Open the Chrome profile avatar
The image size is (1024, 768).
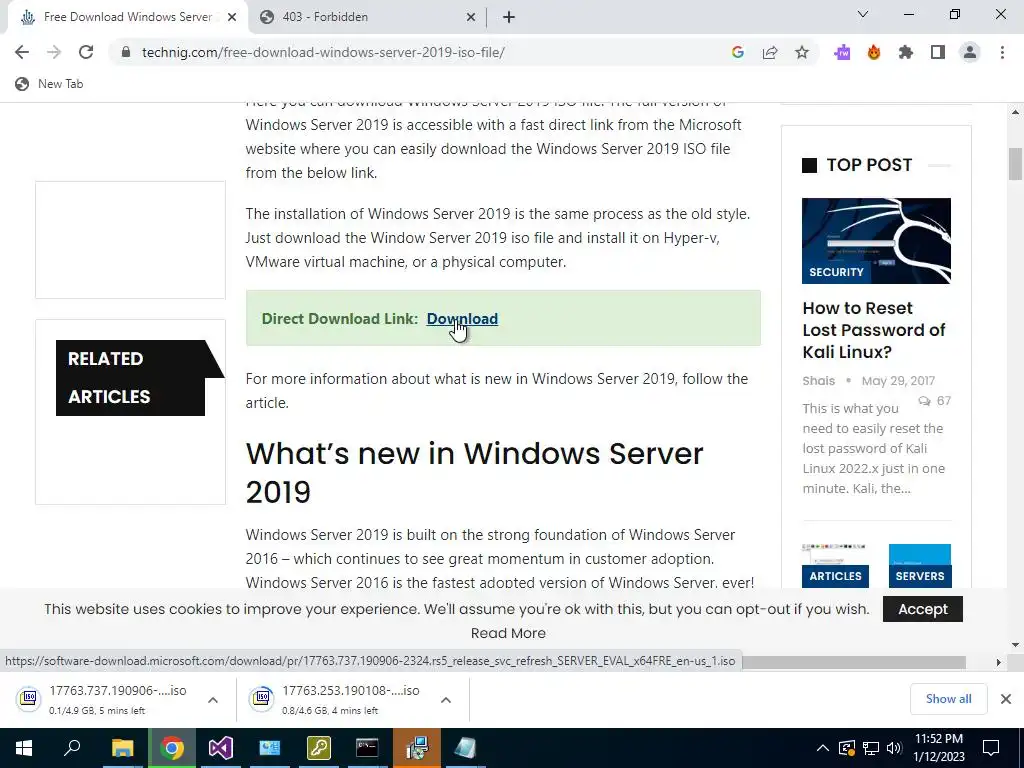(x=970, y=52)
